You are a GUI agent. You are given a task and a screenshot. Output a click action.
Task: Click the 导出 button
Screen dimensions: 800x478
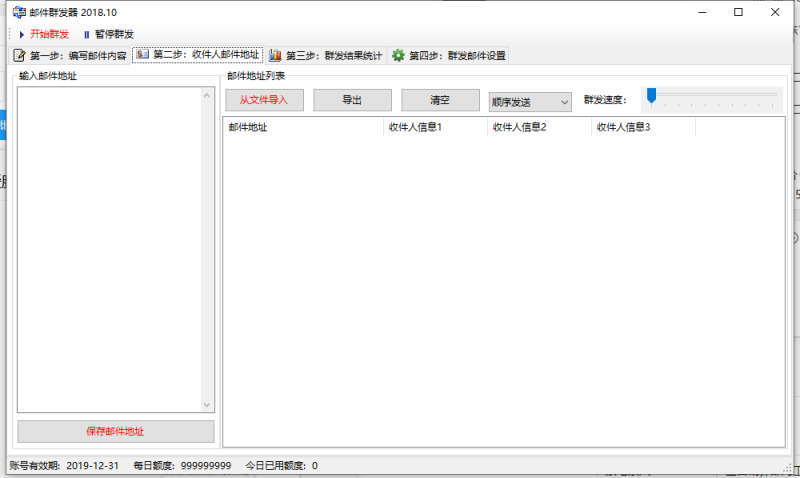tap(352, 101)
